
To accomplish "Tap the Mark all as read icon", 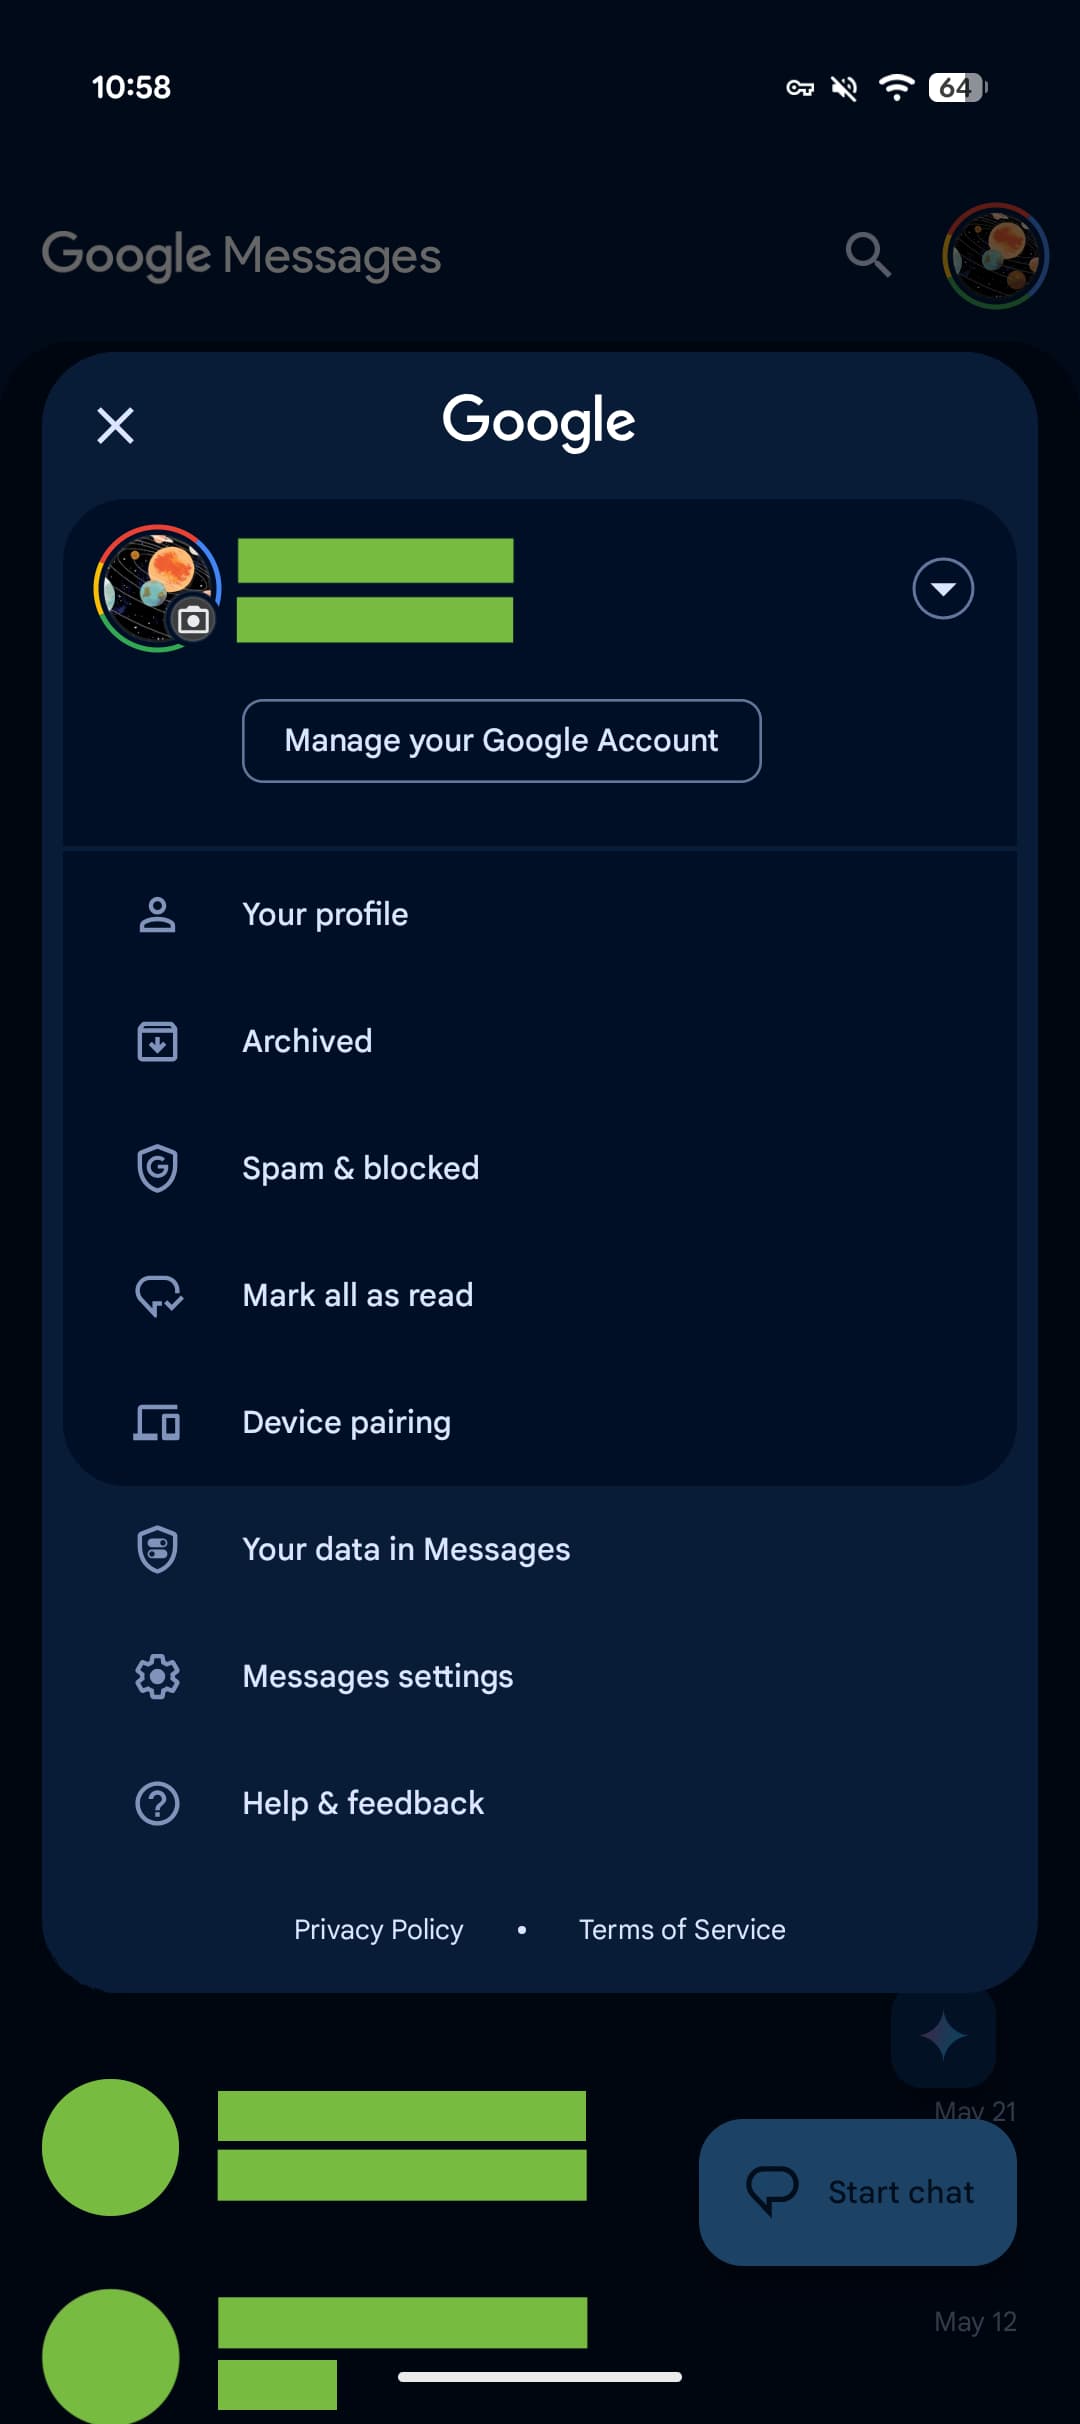I will coord(158,1295).
